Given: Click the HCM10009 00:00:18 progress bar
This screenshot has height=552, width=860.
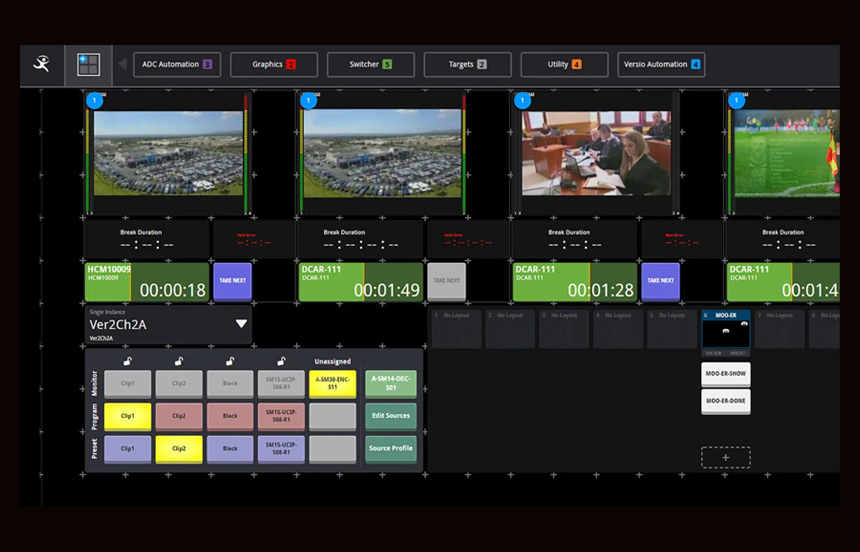Looking at the screenshot, I should coord(147,282).
